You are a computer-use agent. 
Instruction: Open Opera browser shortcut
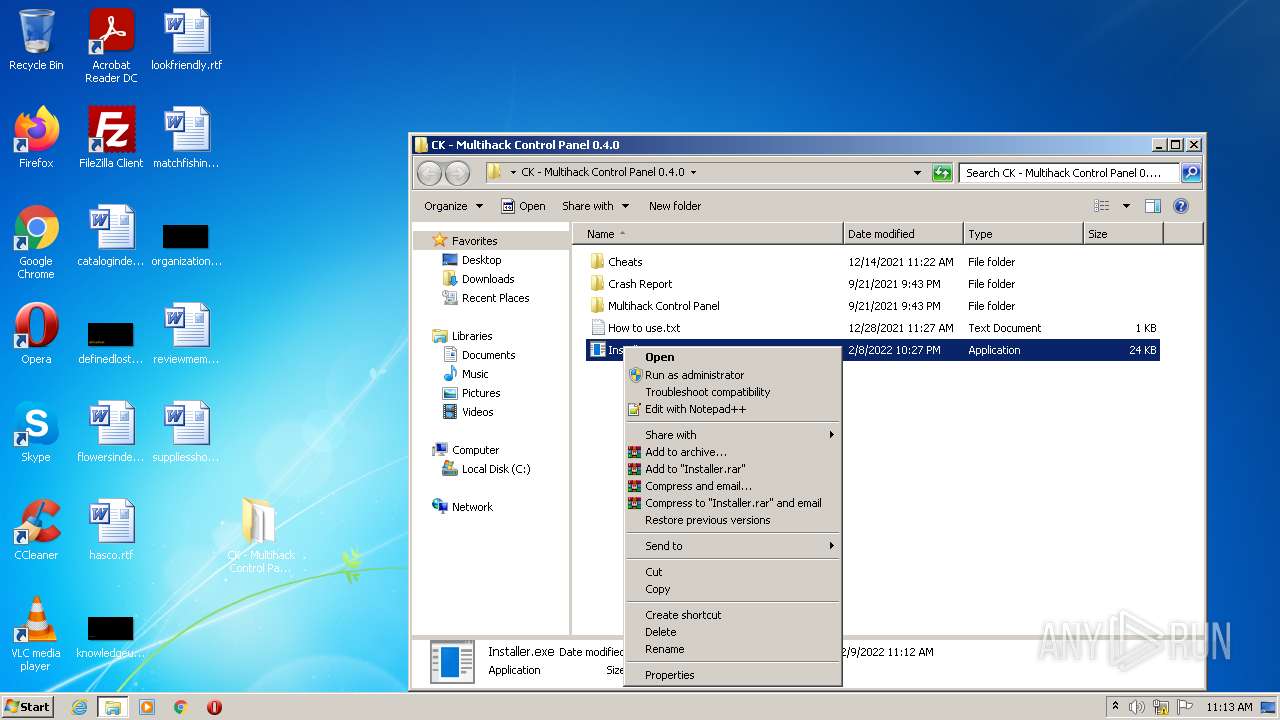tap(36, 334)
